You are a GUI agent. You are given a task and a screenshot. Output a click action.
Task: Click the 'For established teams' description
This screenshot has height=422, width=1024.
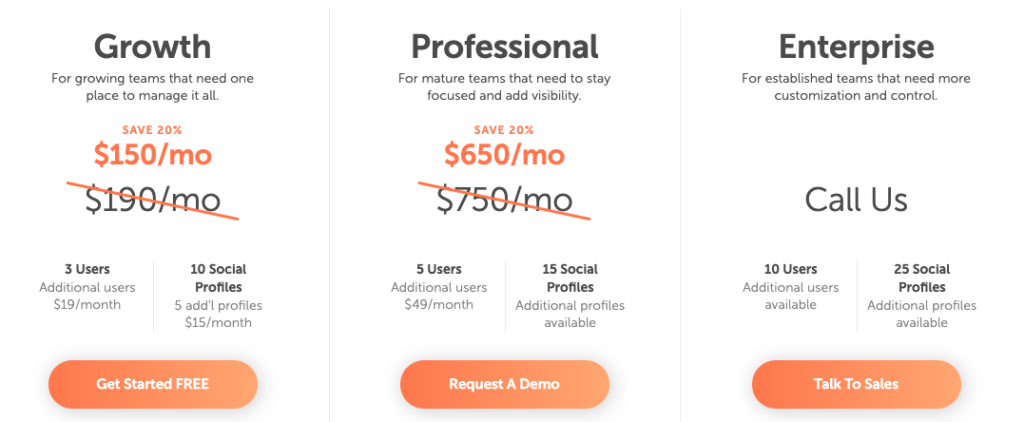[x=856, y=87]
